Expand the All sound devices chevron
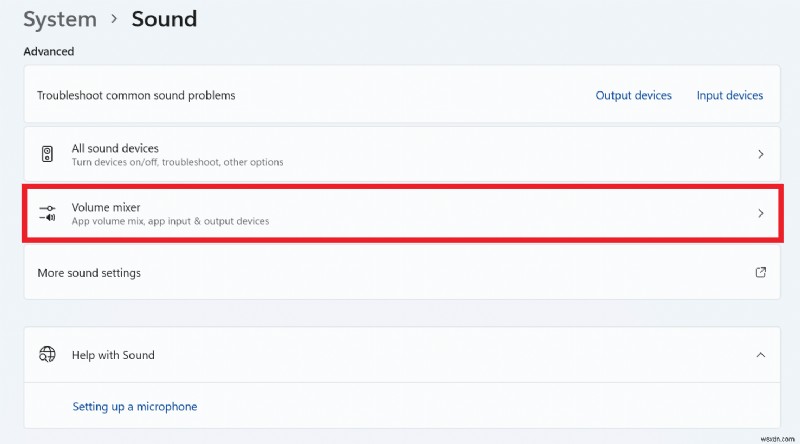 [761, 154]
